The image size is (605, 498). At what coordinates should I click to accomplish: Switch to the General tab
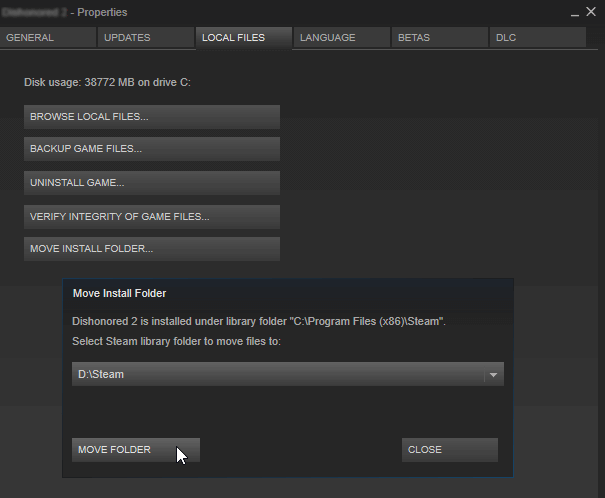(48, 37)
